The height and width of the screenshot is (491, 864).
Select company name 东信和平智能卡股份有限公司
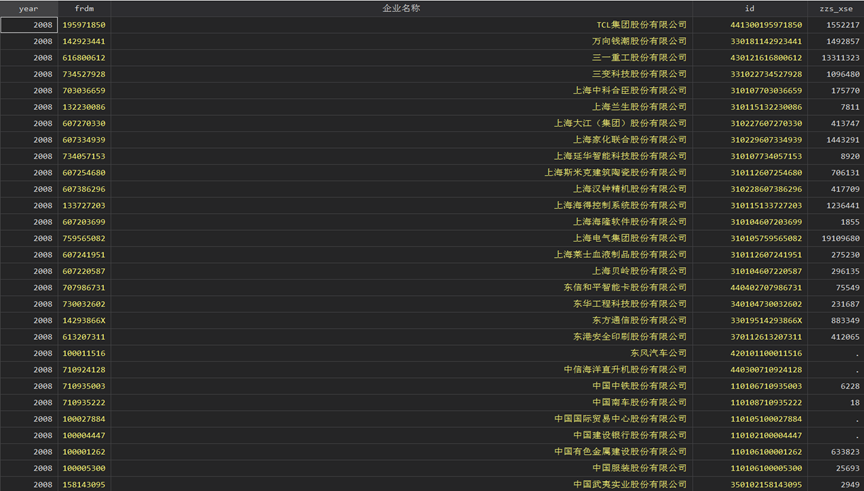(625, 288)
